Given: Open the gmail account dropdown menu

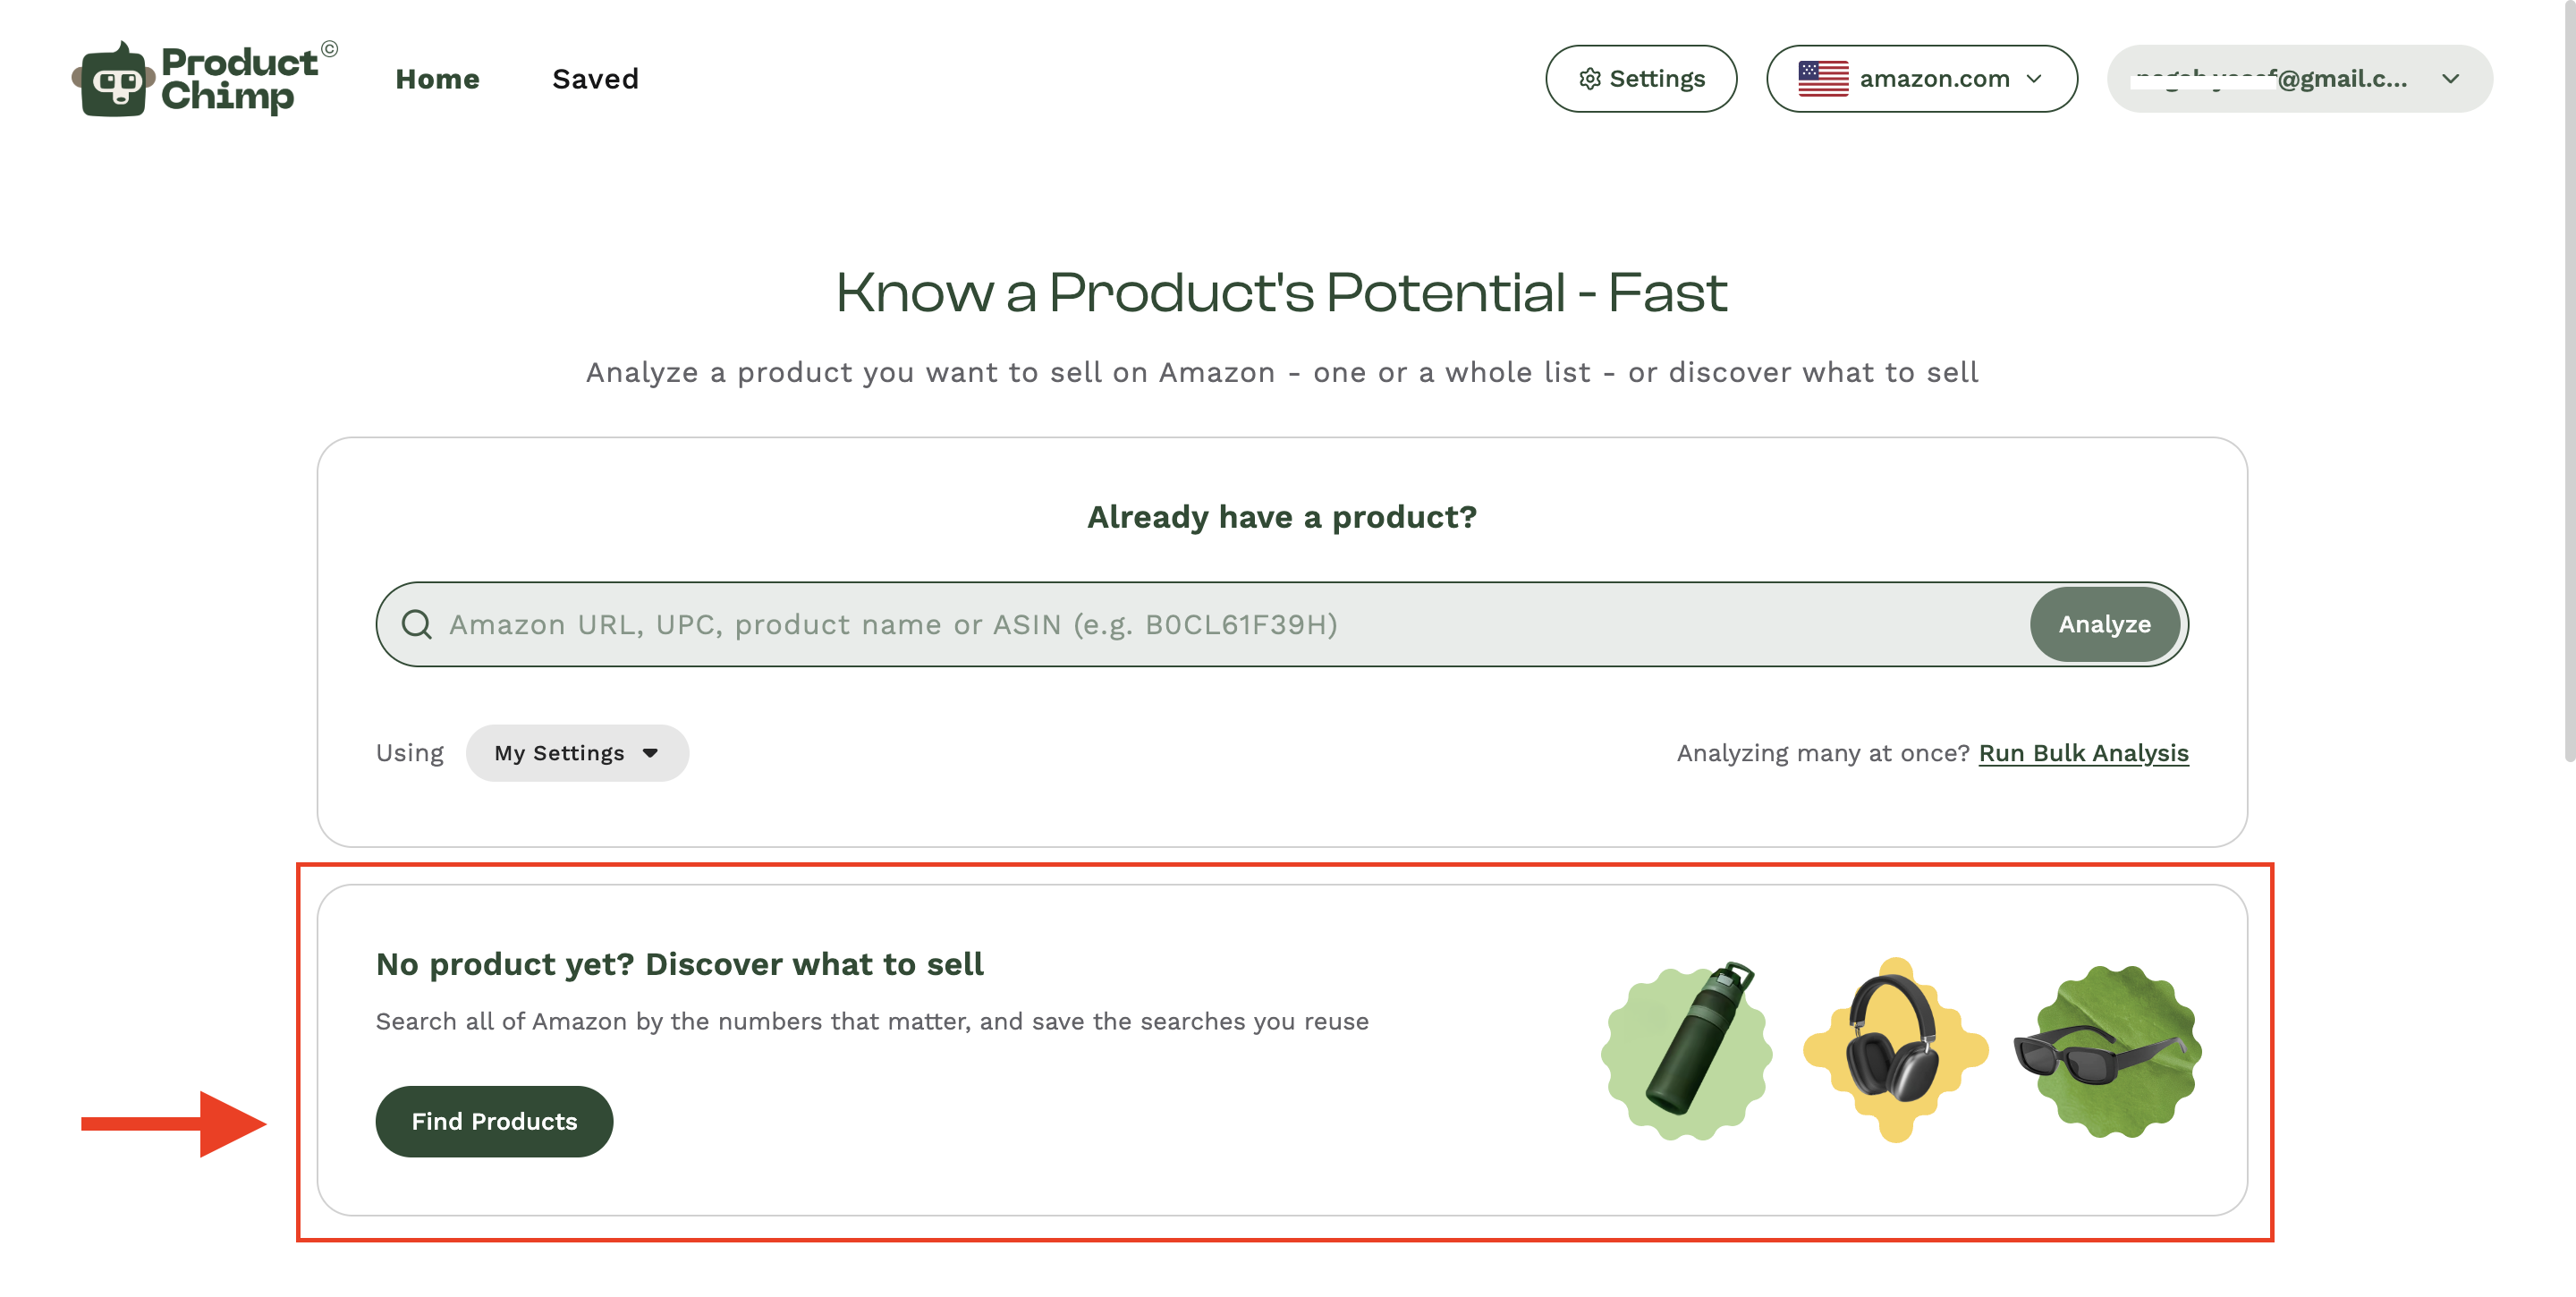Looking at the screenshot, I should point(2299,79).
